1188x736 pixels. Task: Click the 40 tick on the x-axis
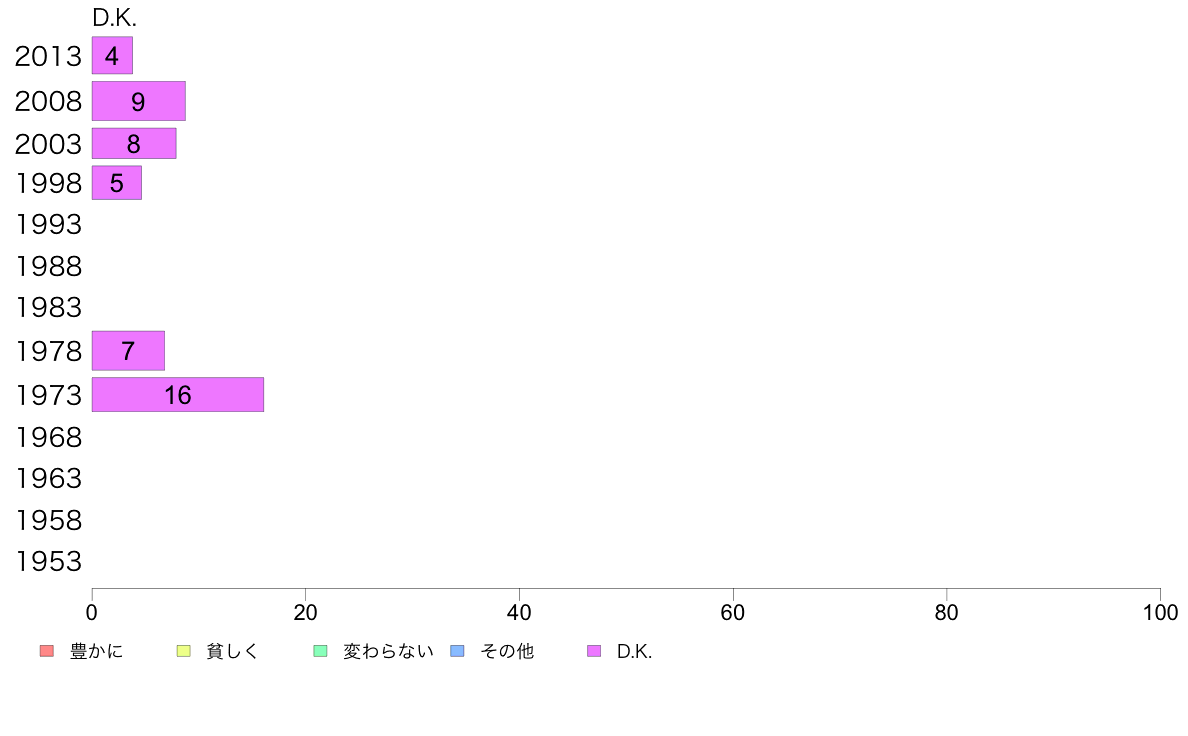(519, 612)
